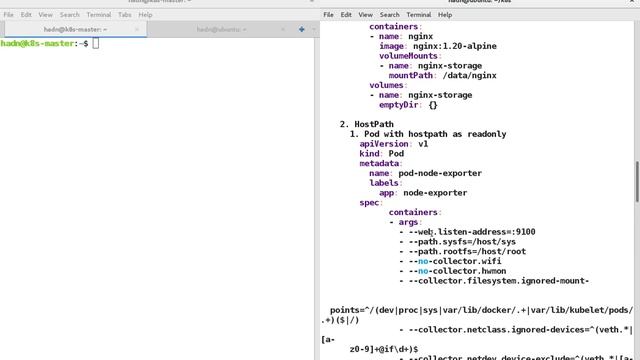640x360 pixels.
Task: Switch to the hadn@k8s-master tab
Action: 76,29
